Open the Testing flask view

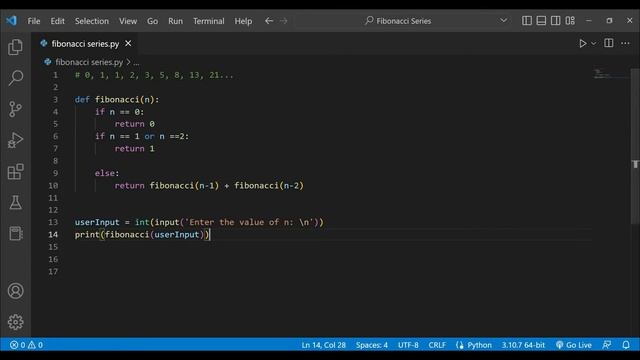(x=16, y=202)
